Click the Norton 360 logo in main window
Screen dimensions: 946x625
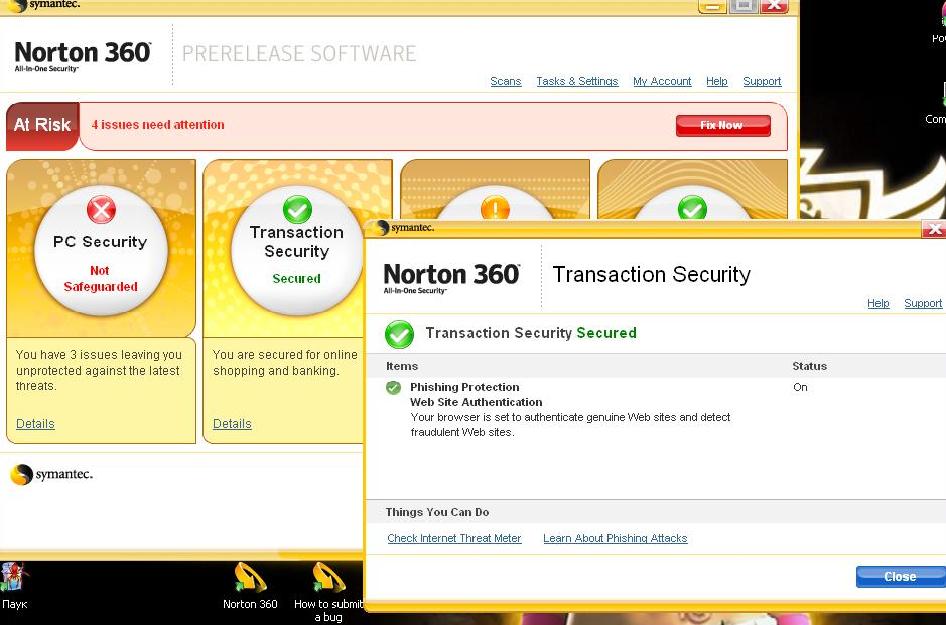click(x=83, y=56)
